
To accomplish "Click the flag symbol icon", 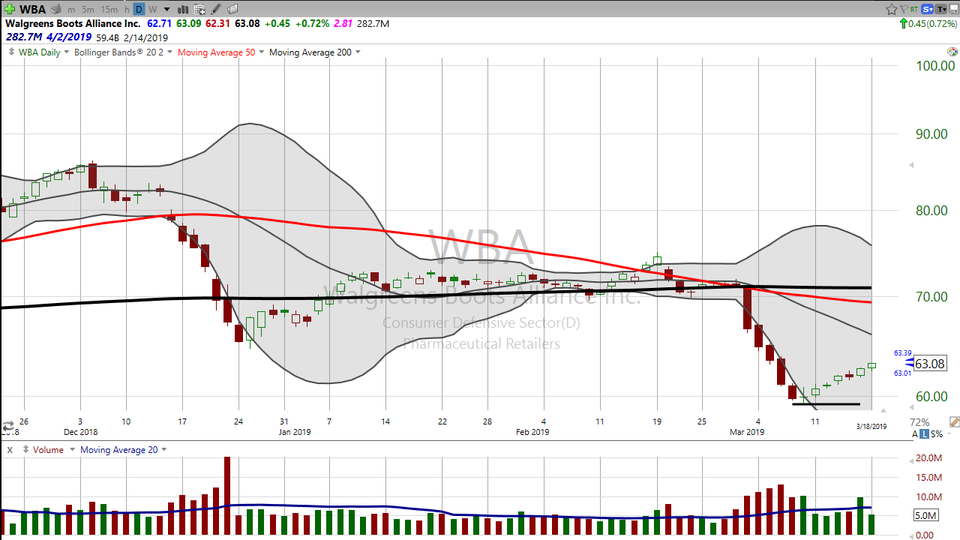I will (x=904, y=9).
